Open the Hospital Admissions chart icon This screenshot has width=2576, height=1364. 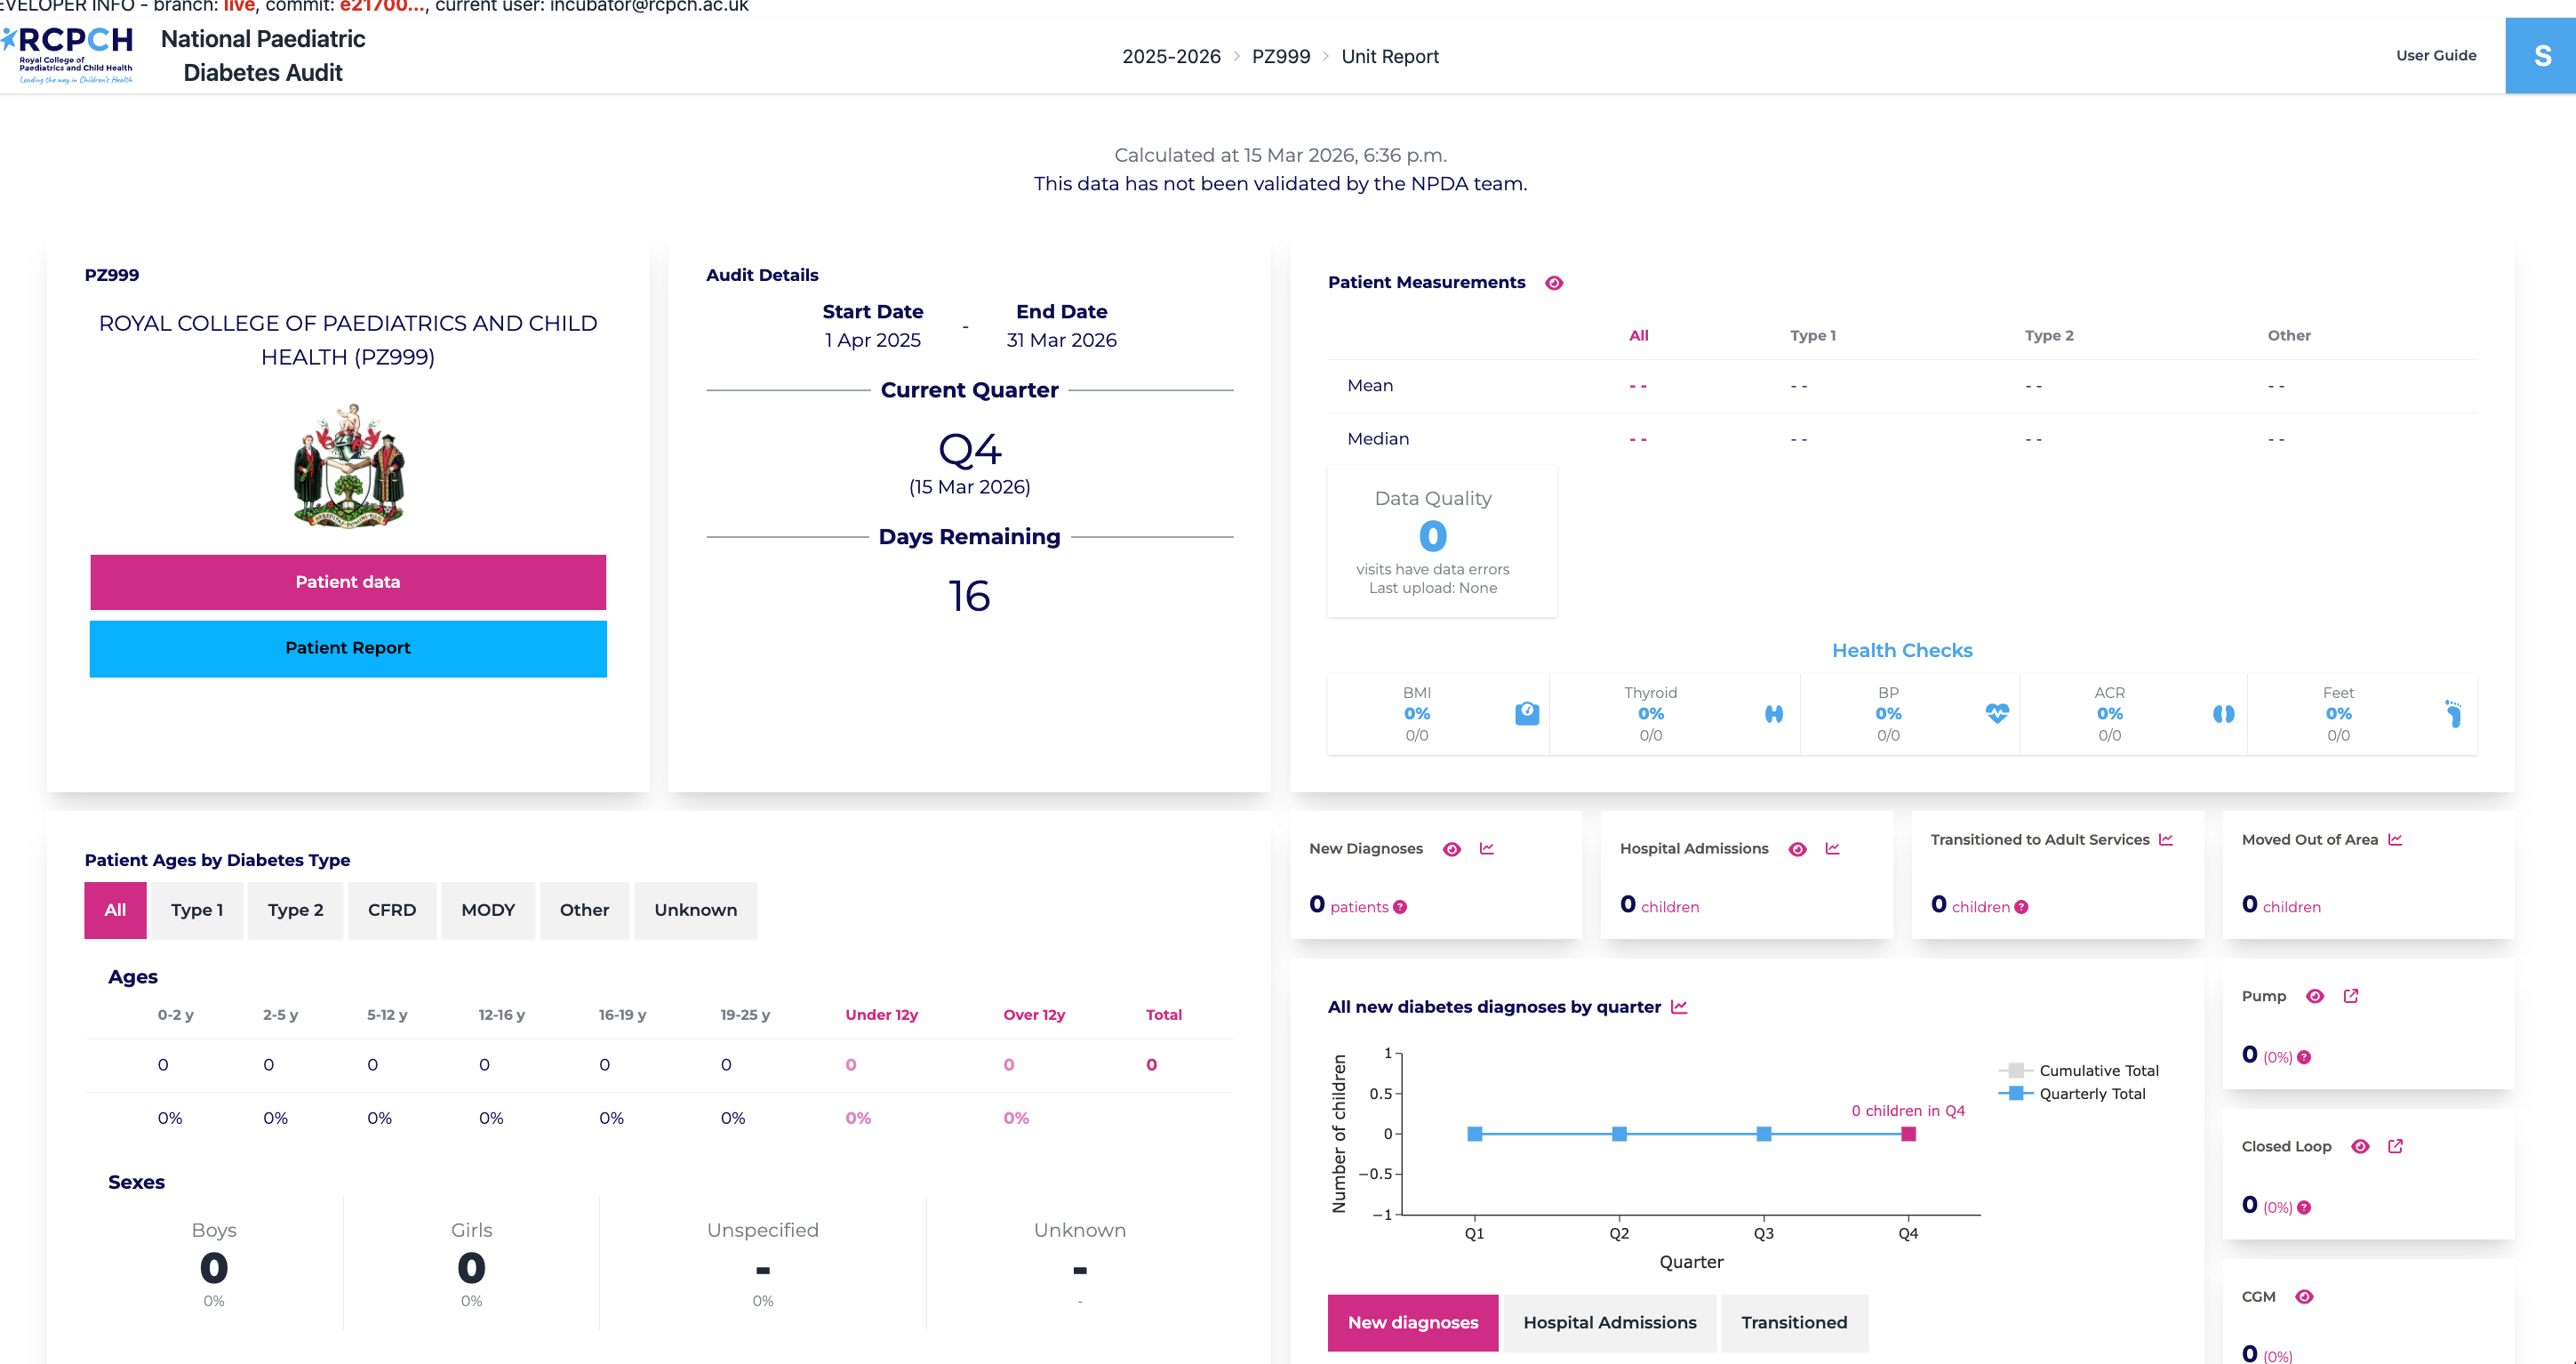[x=1832, y=848]
